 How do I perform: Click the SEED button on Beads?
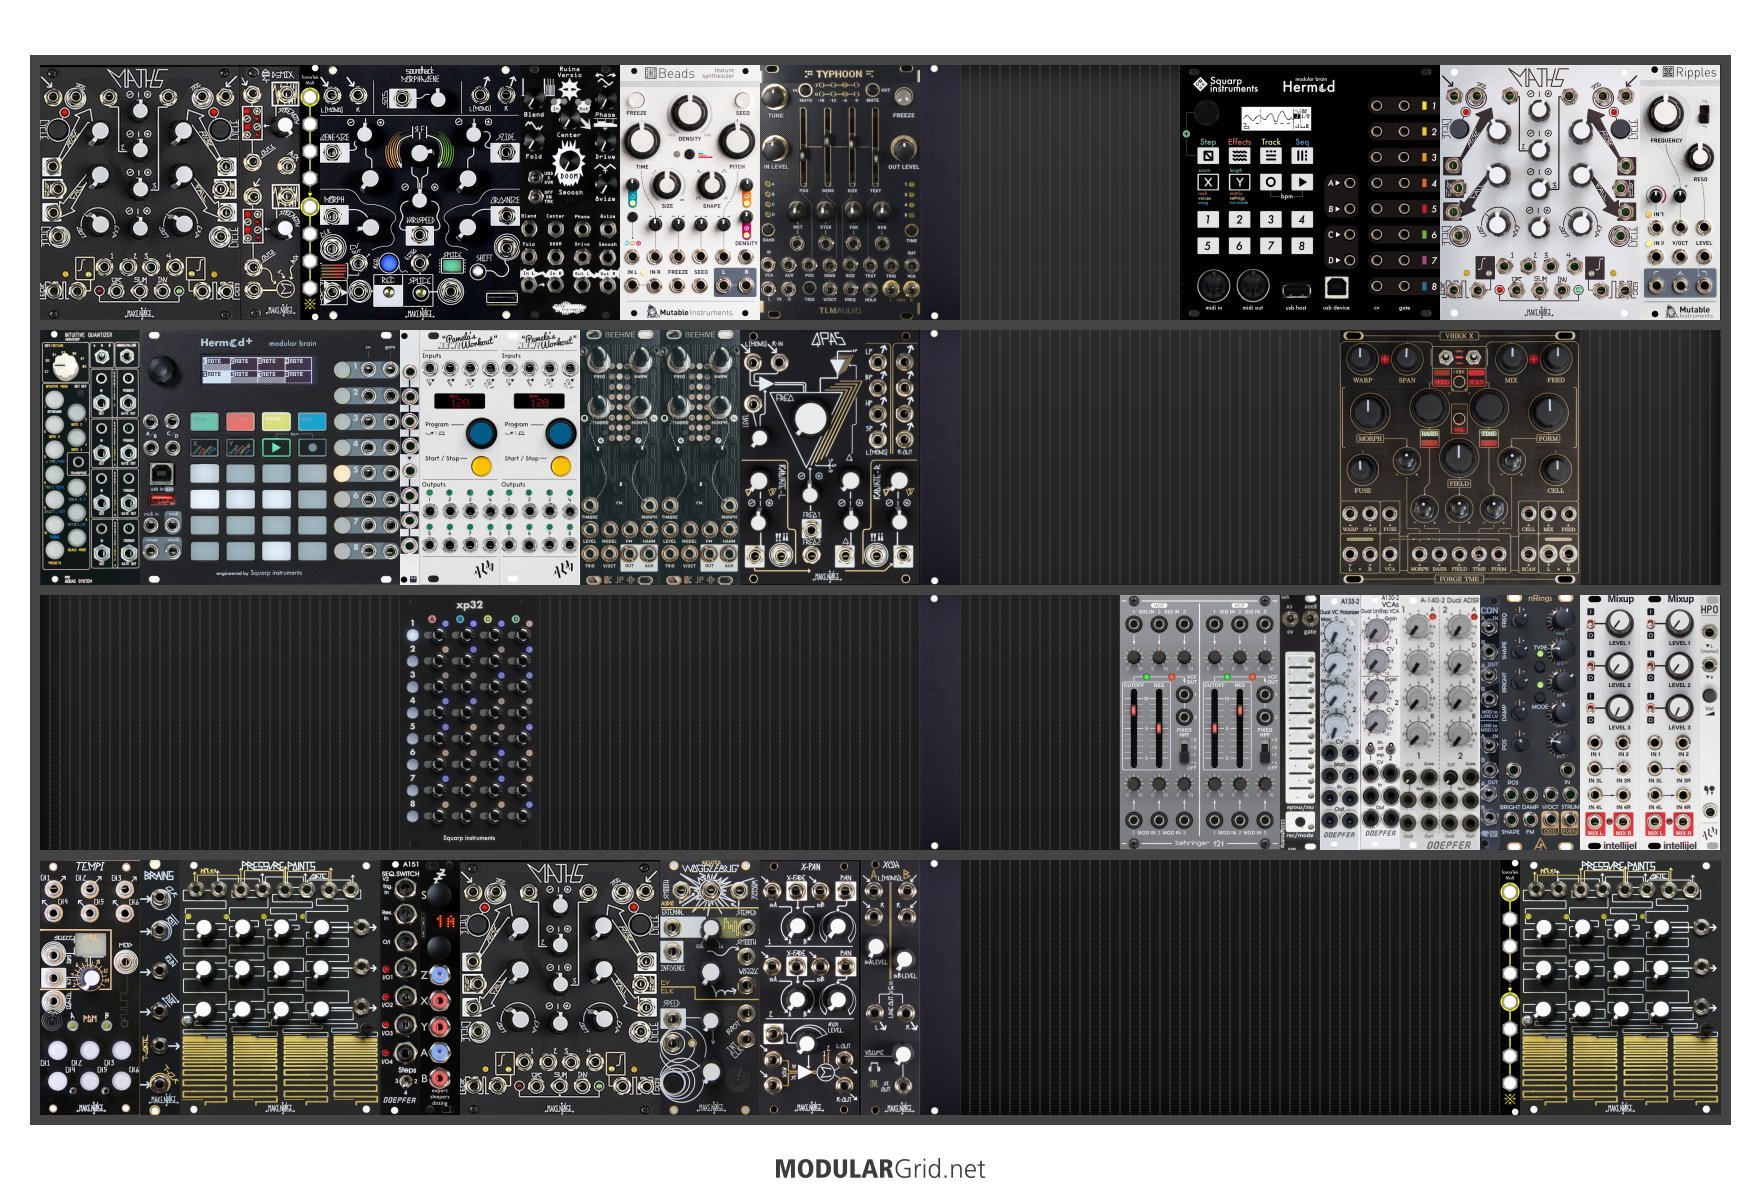click(742, 101)
